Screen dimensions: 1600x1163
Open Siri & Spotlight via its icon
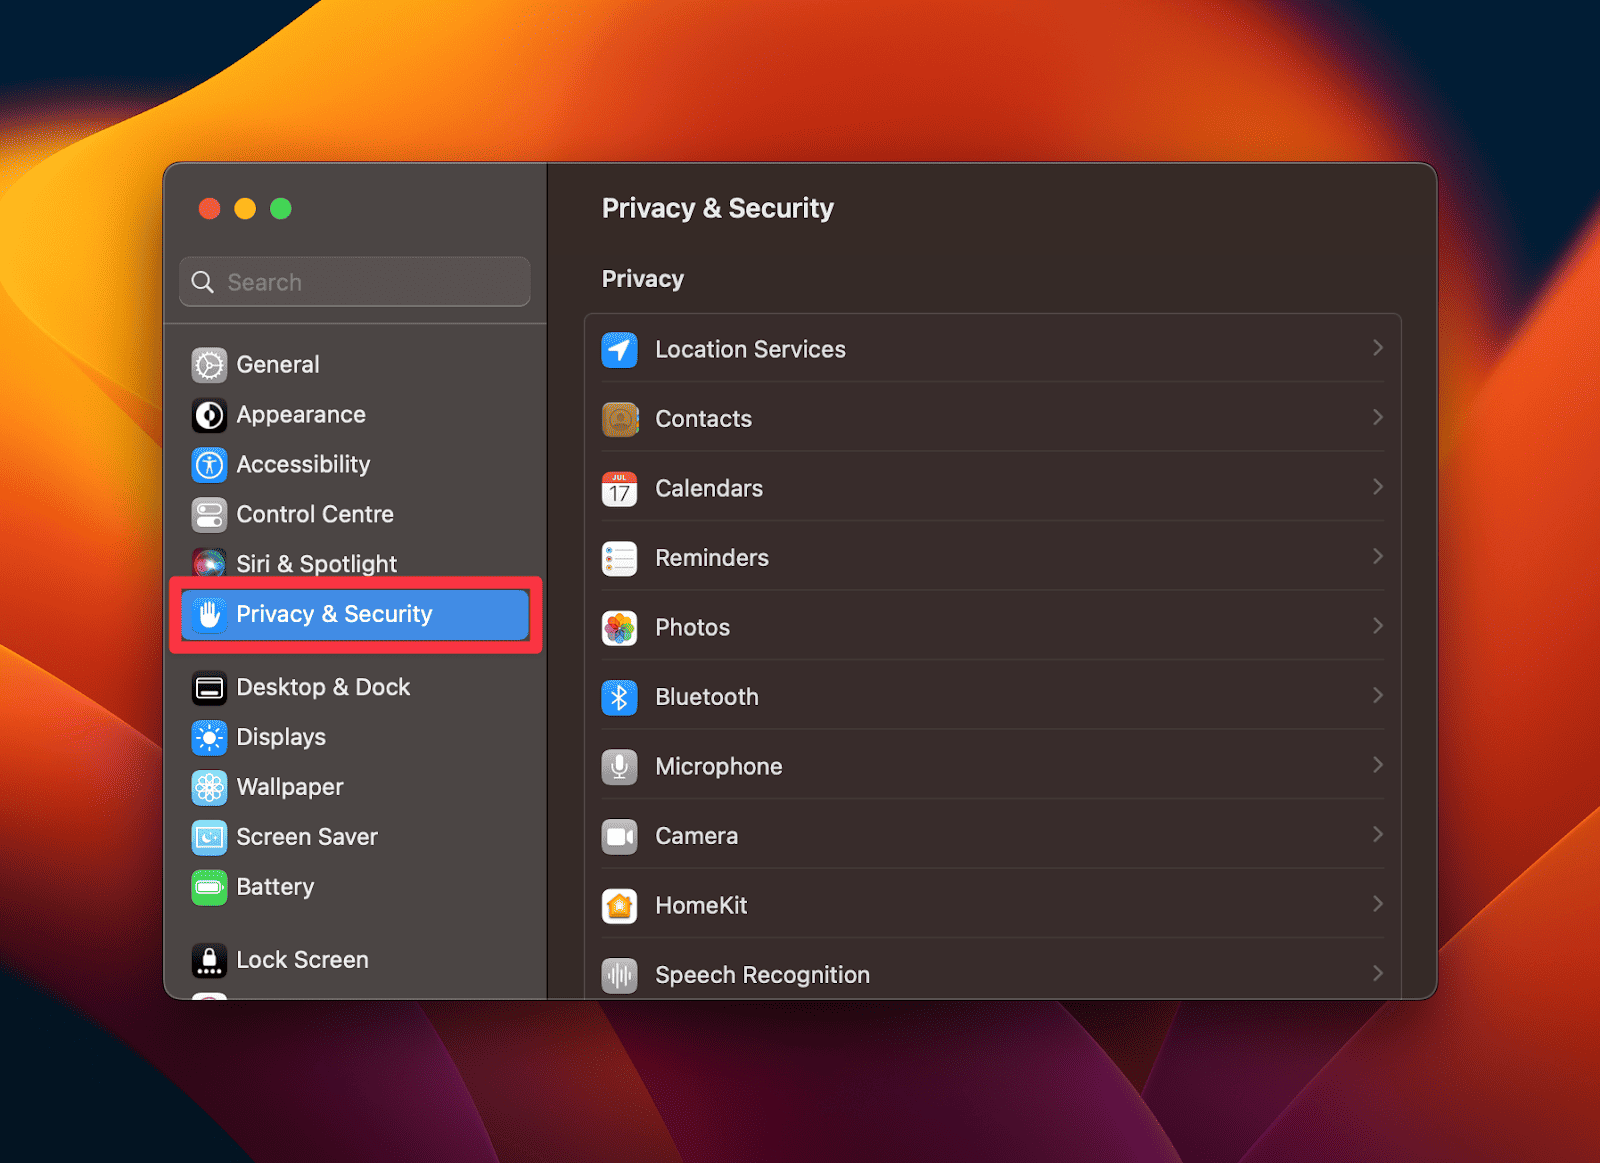(209, 563)
